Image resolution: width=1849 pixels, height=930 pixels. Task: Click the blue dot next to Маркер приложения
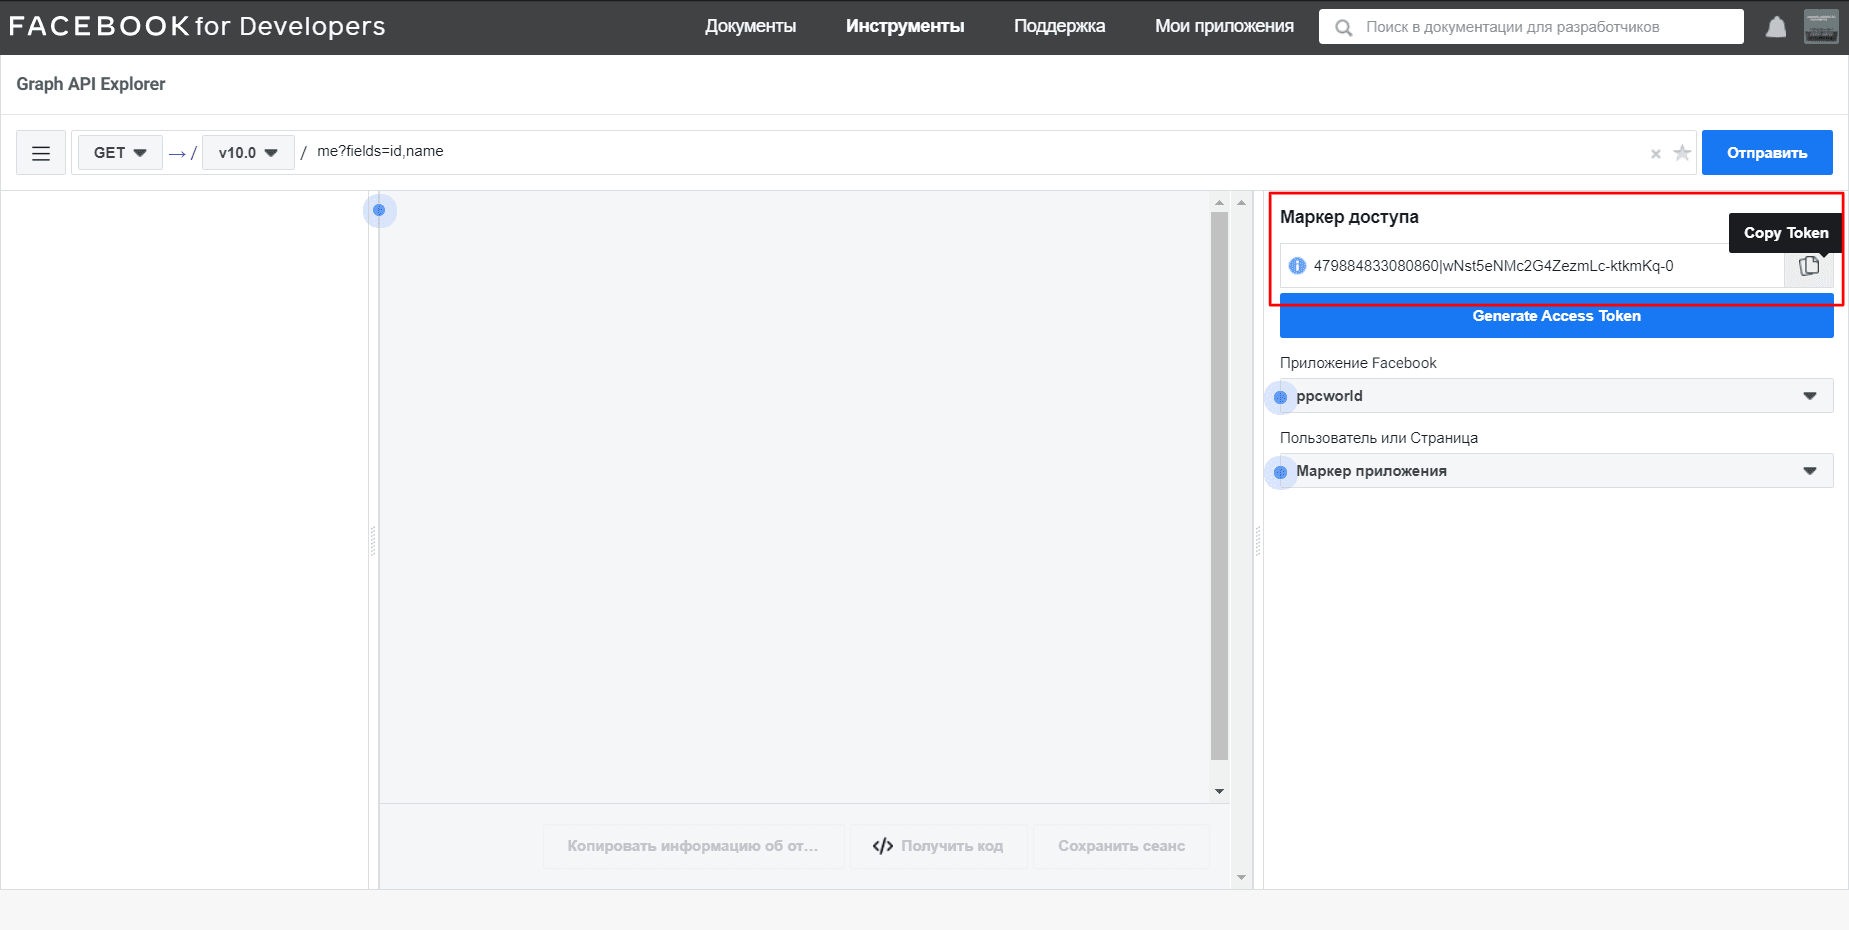coord(1280,472)
